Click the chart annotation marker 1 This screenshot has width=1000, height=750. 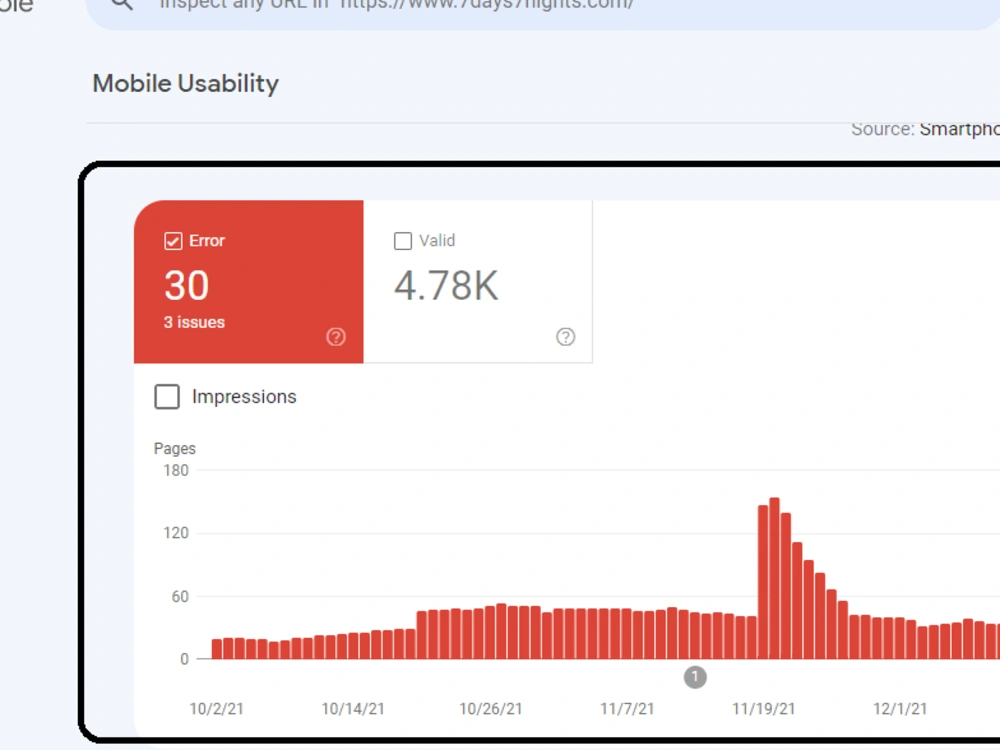click(695, 677)
